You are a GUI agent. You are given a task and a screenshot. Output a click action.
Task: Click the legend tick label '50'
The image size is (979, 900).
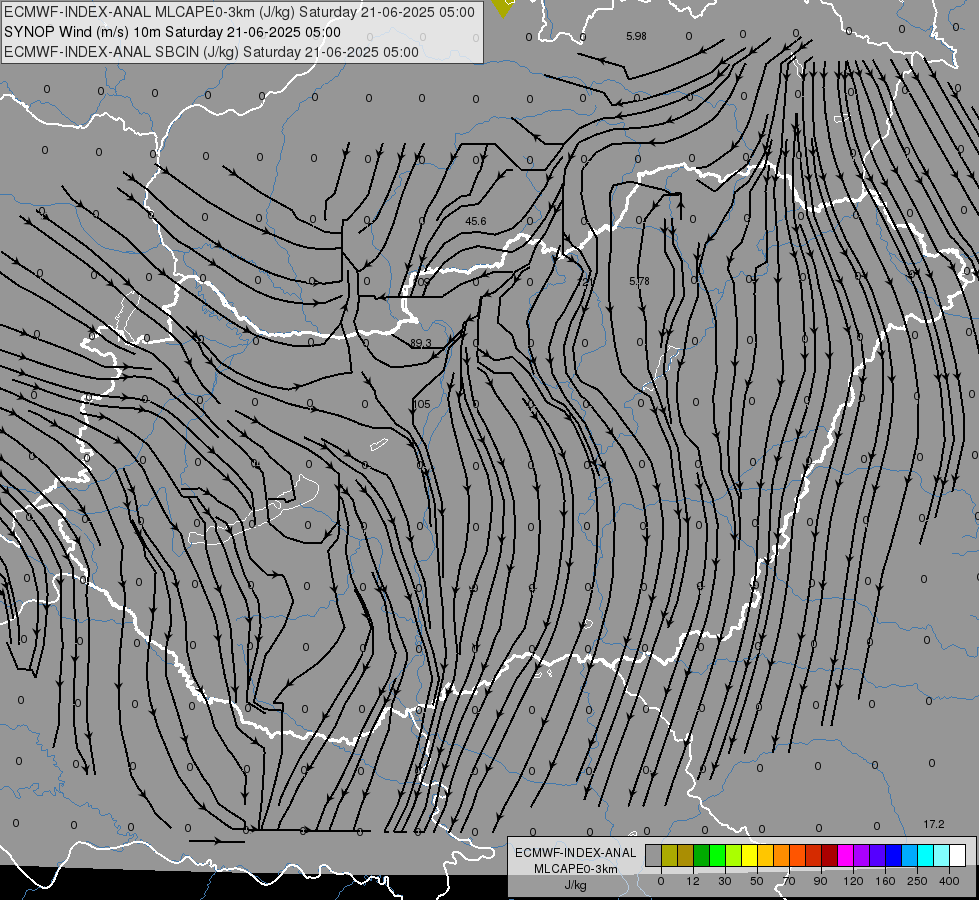(x=757, y=881)
